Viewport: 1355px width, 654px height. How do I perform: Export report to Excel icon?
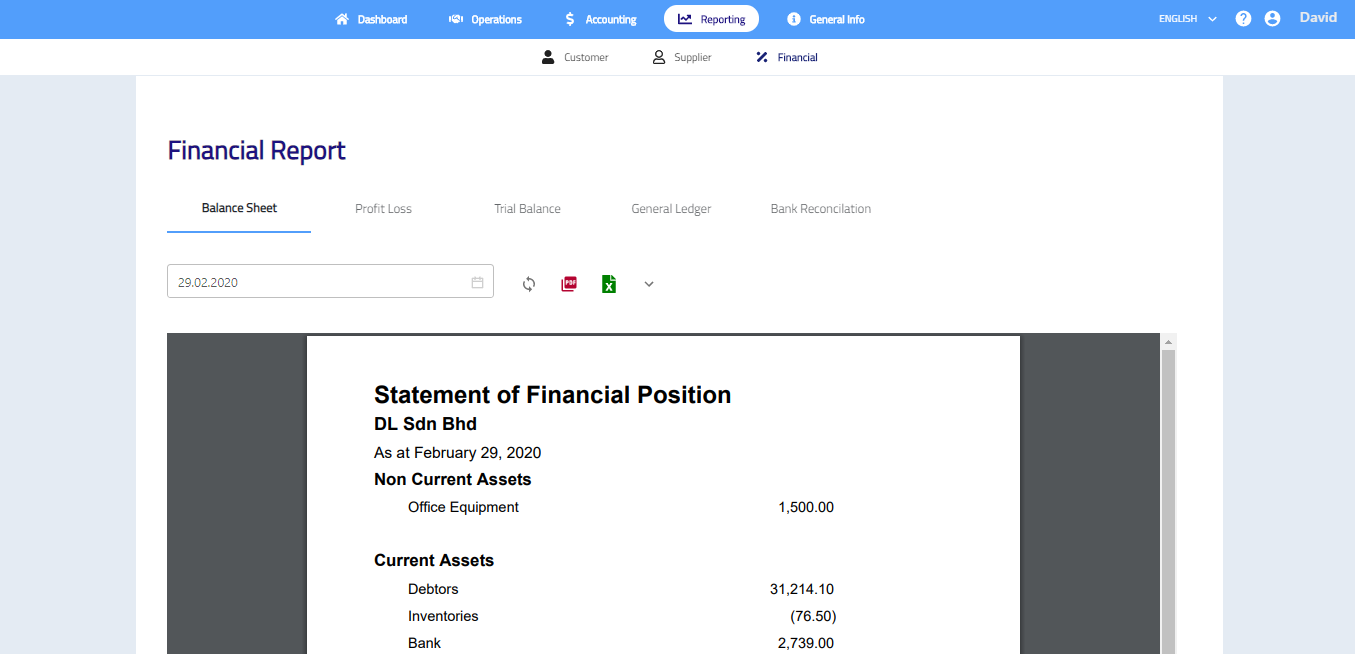[608, 284]
